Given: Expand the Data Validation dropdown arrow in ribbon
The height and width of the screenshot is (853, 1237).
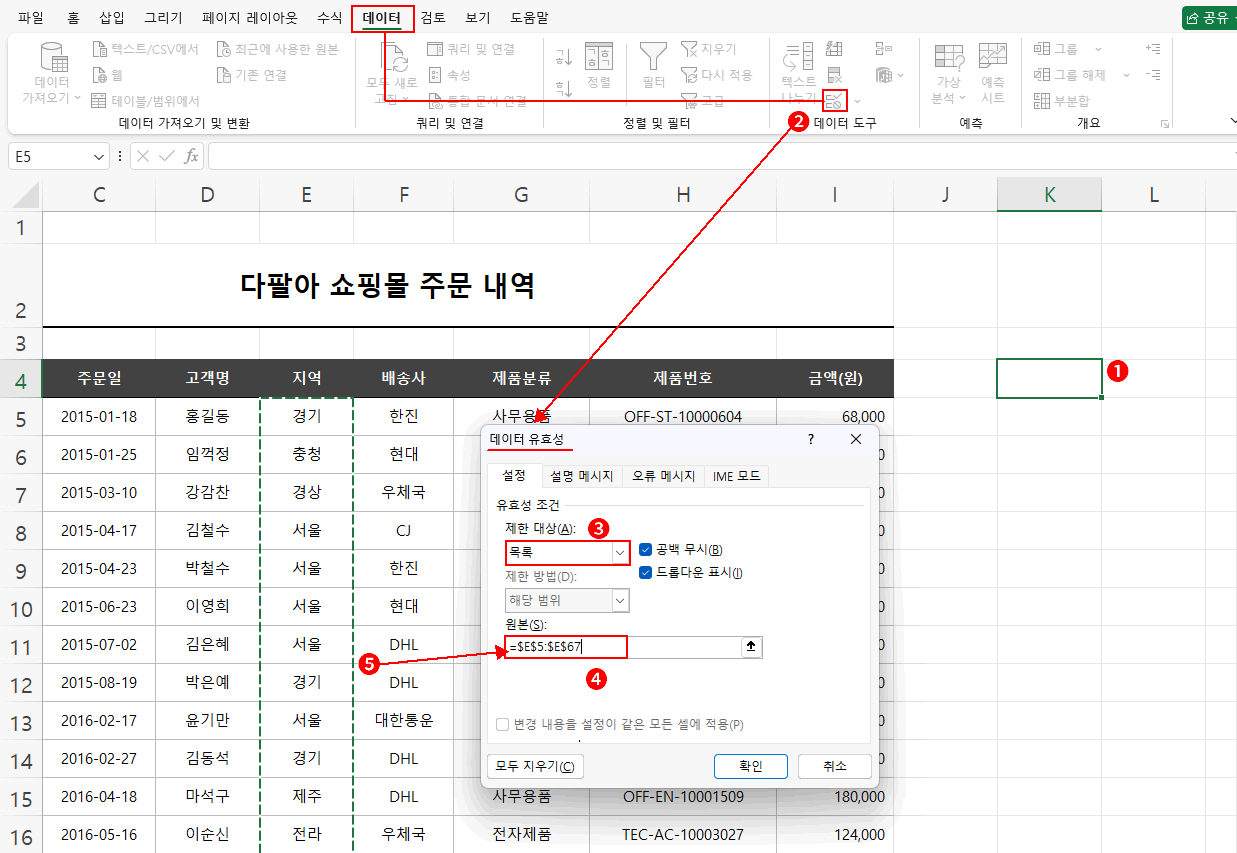Looking at the screenshot, I should tap(857, 101).
